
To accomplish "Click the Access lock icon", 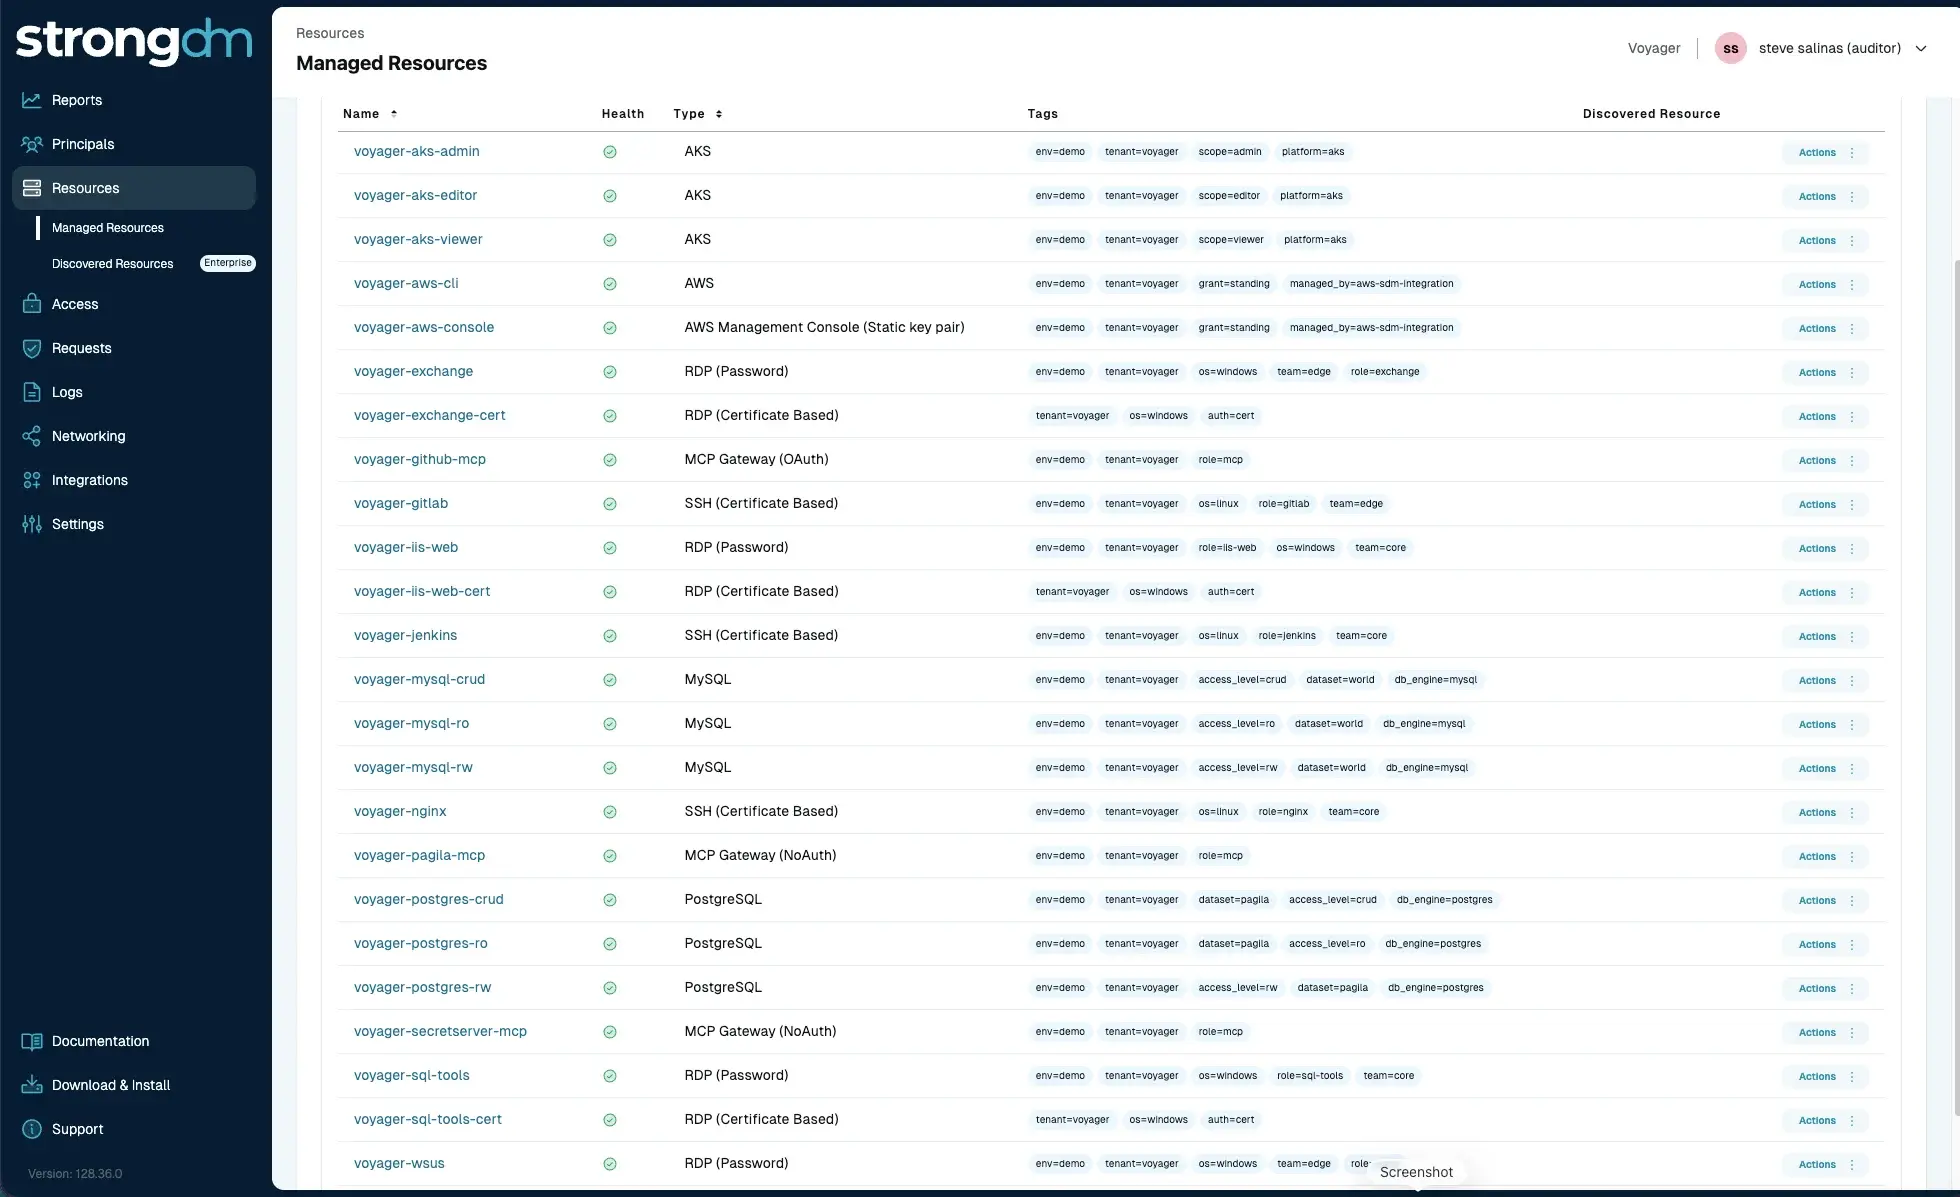I will (x=32, y=304).
